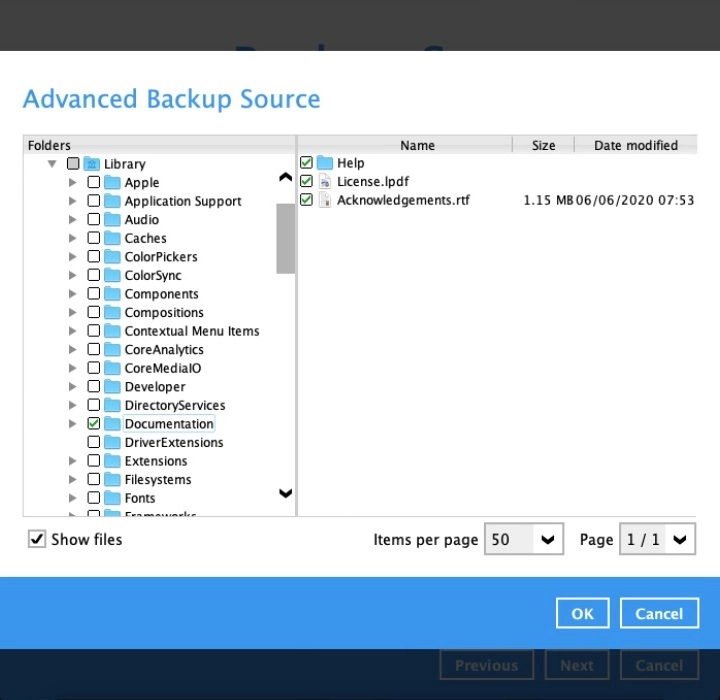The width and height of the screenshot is (720, 700).
Task: Click the CoreAnalytics folder icon
Action: (112, 350)
